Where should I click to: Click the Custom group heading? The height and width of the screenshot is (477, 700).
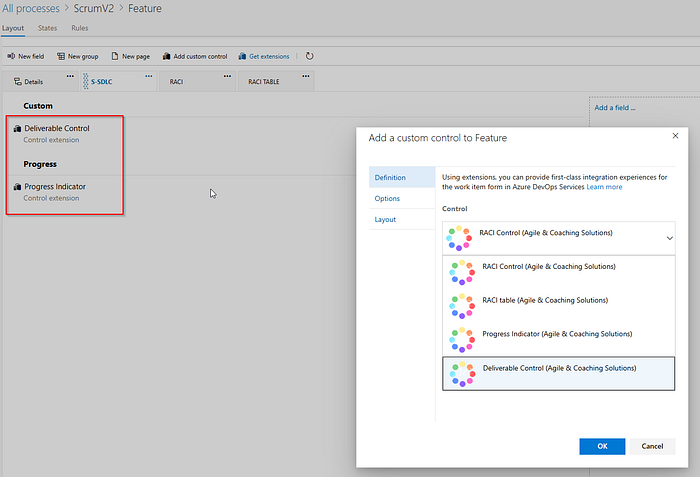pos(38,106)
